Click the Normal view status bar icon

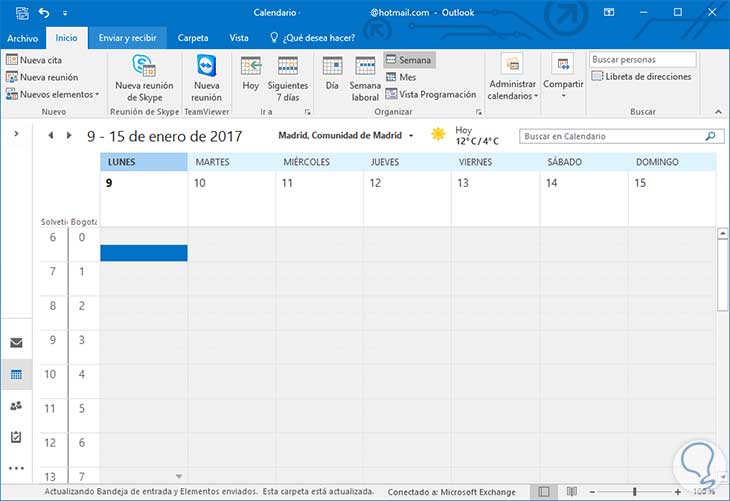click(544, 492)
